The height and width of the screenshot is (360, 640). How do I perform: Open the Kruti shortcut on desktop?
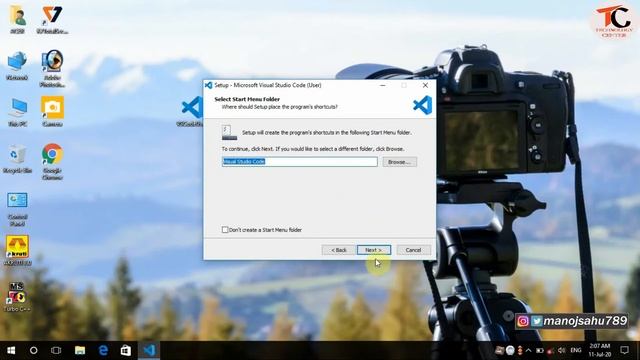(x=17, y=251)
